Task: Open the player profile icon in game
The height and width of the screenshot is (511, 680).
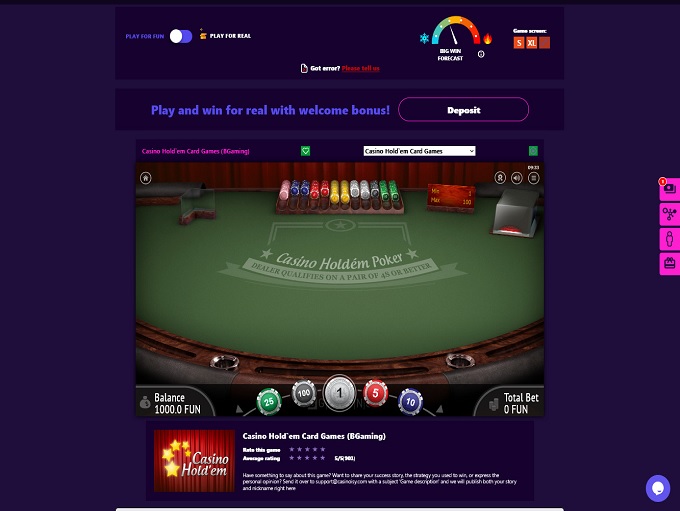Action: (x=500, y=178)
